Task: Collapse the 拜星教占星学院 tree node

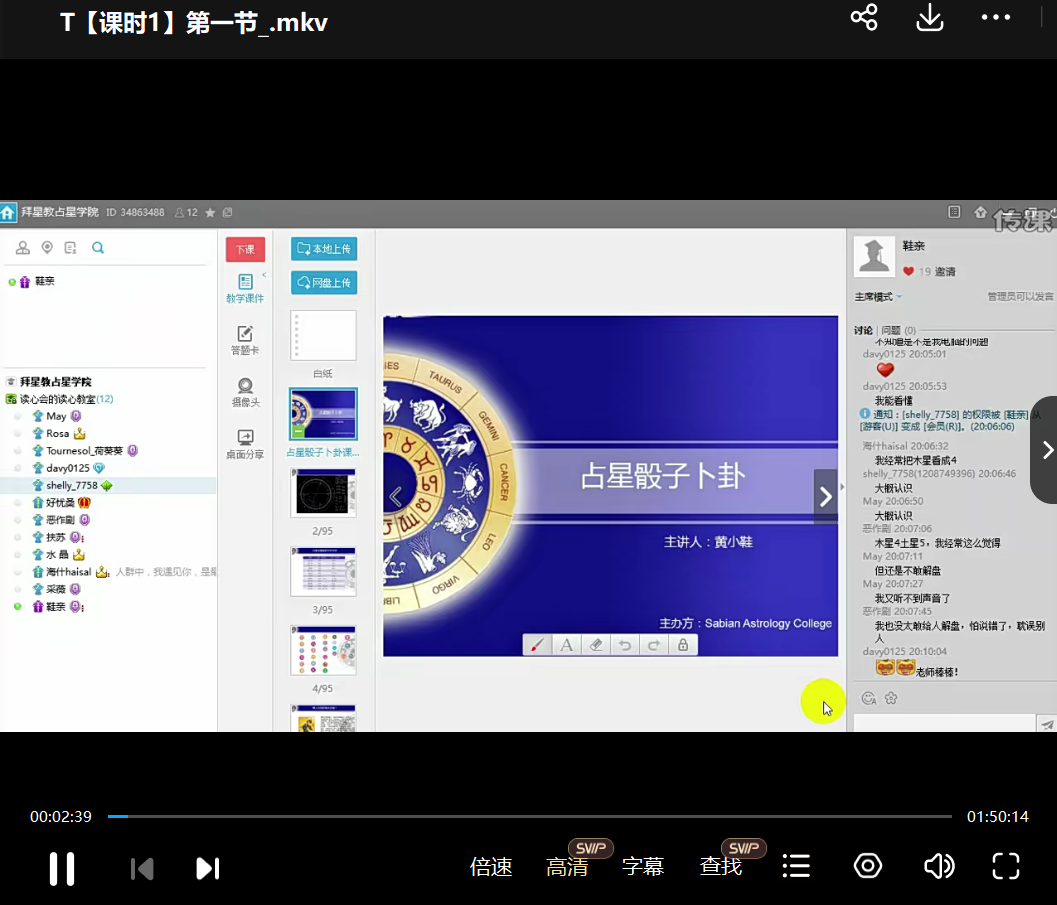Action: click(11, 381)
